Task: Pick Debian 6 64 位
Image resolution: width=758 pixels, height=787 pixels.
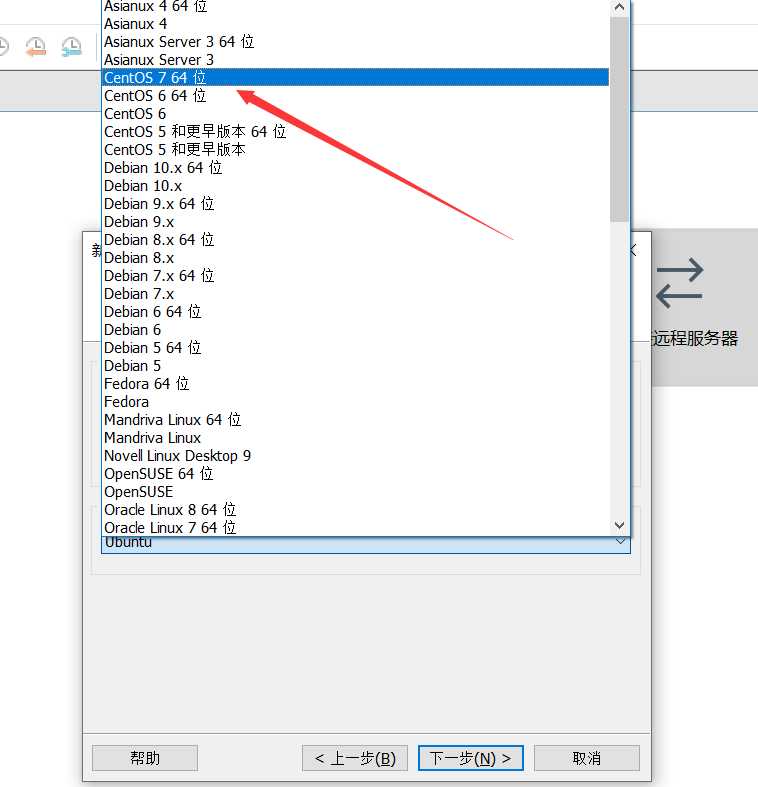Action: [x=356, y=312]
